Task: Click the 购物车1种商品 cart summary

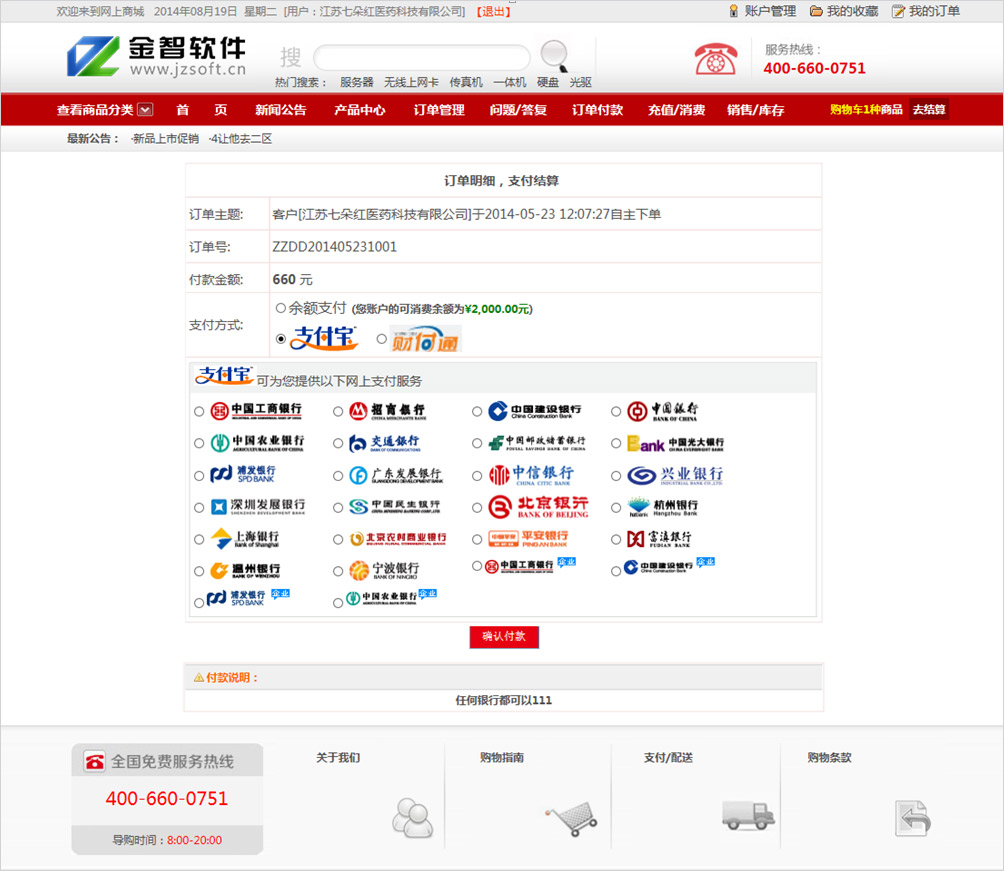Action: pyautogui.click(x=866, y=110)
